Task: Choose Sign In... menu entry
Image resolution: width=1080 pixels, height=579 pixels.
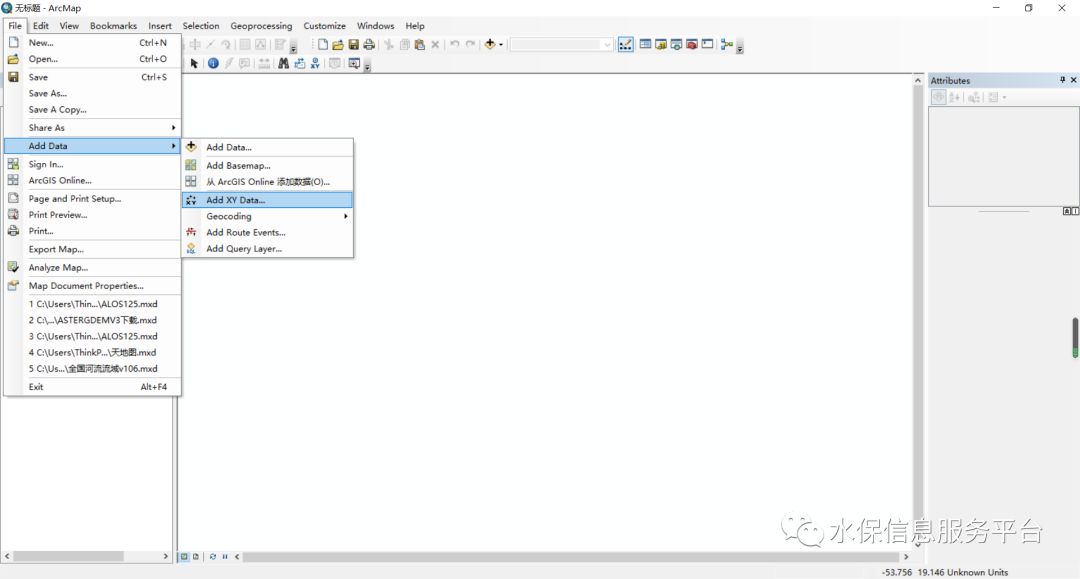Action: [x=93, y=164]
